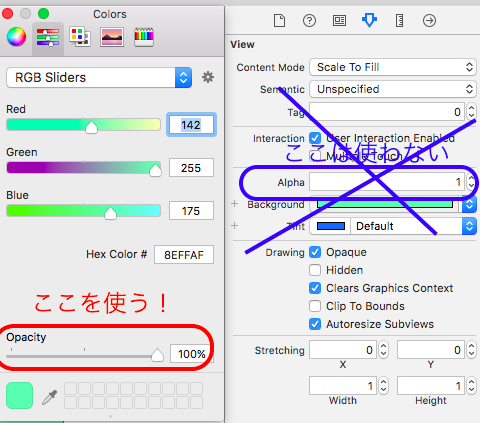Open the image palettes tab
This screenshot has width=480, height=423.
[112, 37]
